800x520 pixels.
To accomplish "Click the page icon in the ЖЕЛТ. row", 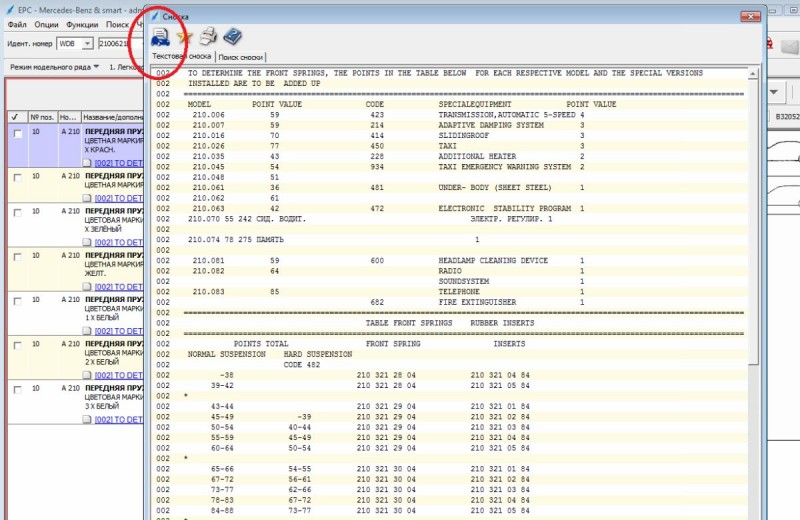I will pyautogui.click(x=87, y=286).
